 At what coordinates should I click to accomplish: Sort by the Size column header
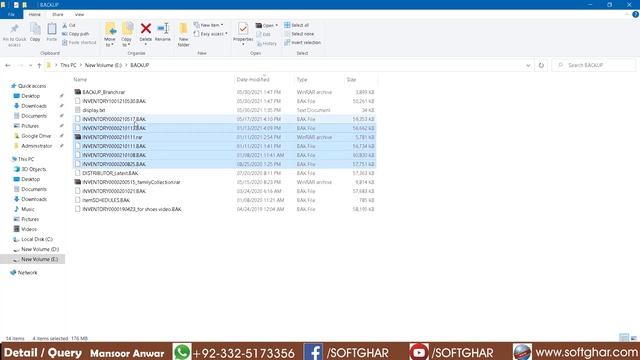point(351,80)
